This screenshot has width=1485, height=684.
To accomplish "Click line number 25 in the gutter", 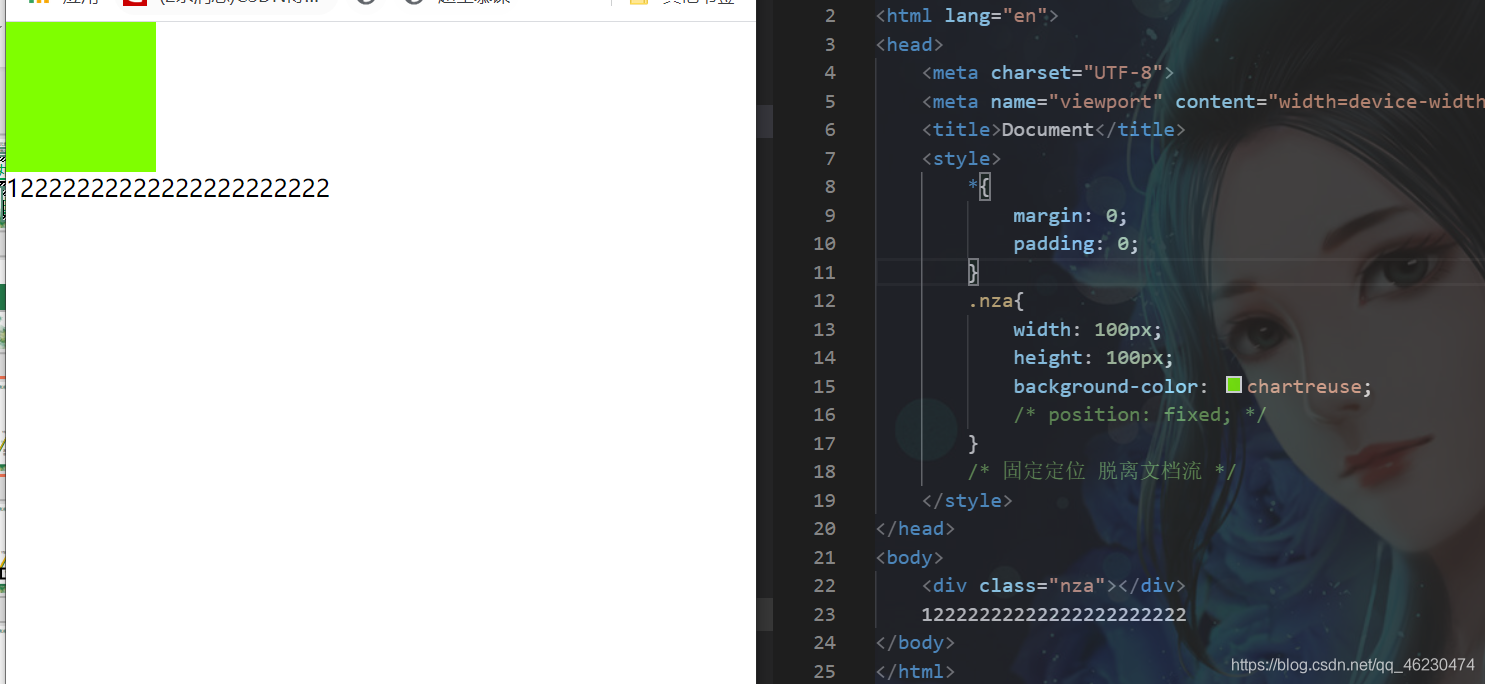I will [x=825, y=671].
